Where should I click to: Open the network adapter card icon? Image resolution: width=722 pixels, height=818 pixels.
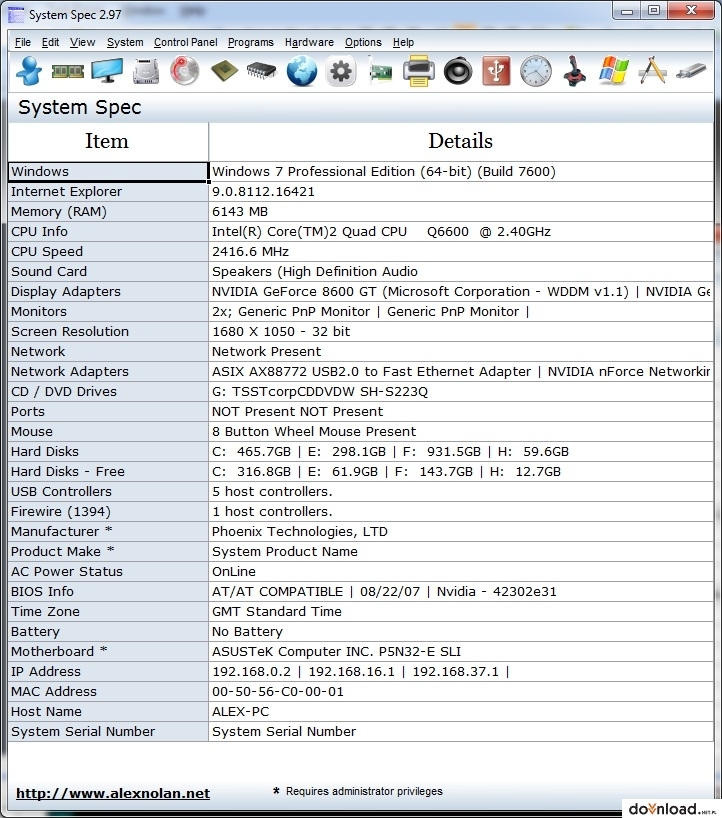pyautogui.click(x=380, y=73)
